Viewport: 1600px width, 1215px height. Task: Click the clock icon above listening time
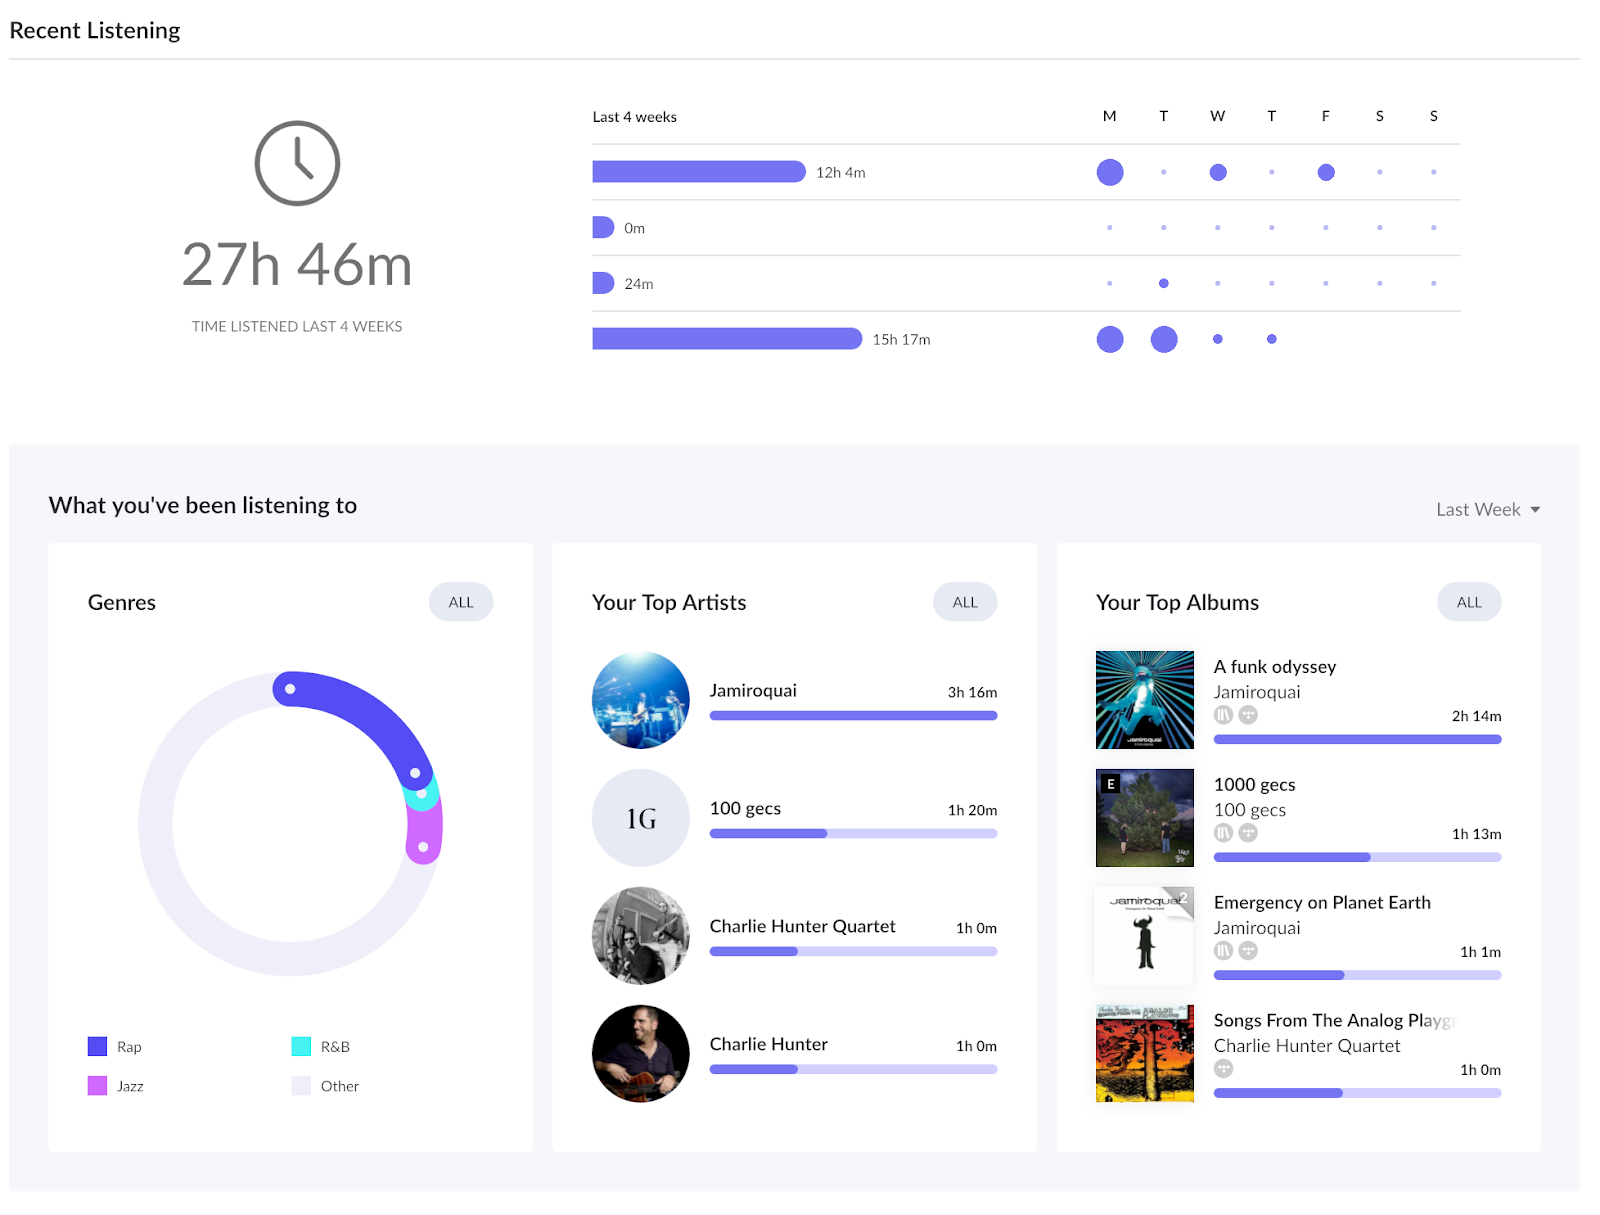point(297,163)
